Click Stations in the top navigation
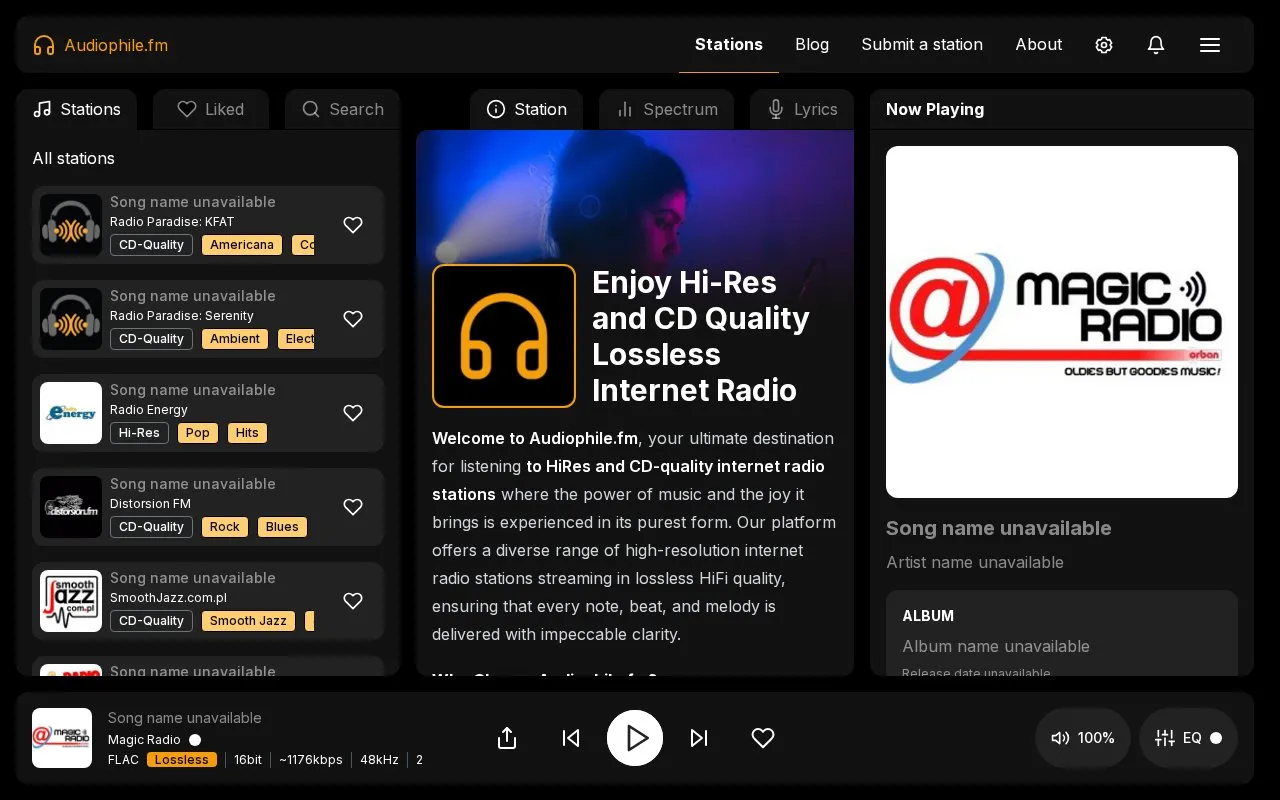The width and height of the screenshot is (1280, 800). point(729,44)
